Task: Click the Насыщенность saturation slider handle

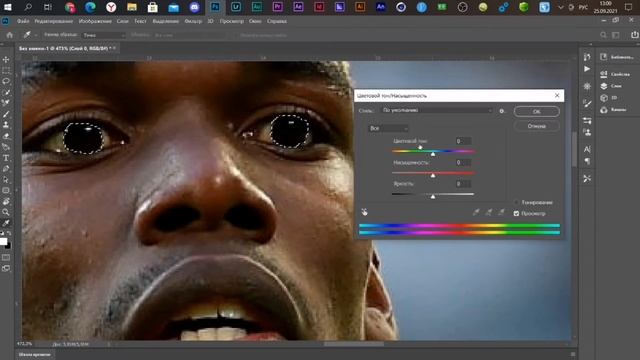Action: 433,175
